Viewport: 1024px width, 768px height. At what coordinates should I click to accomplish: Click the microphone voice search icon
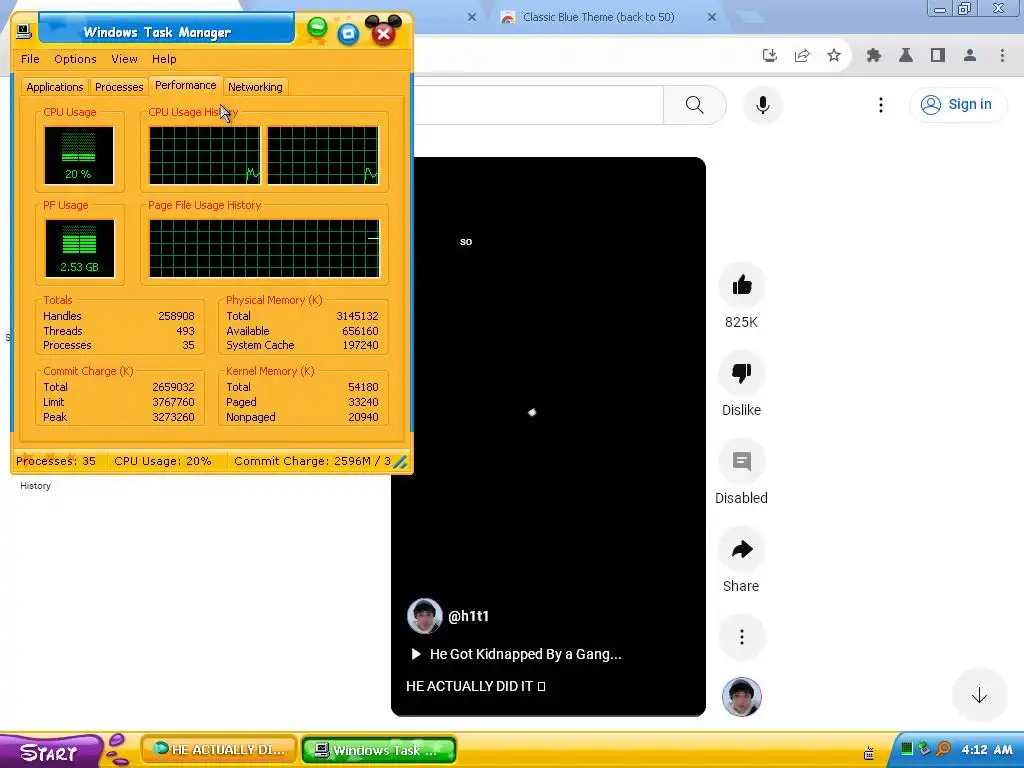pos(763,104)
